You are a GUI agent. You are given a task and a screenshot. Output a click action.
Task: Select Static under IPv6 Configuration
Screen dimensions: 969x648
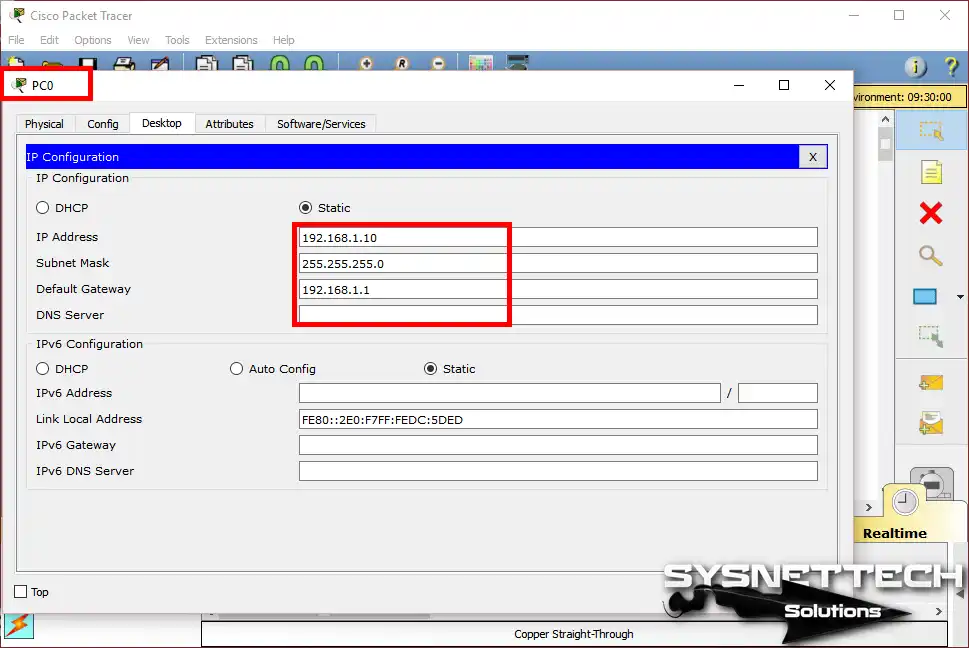(430, 369)
